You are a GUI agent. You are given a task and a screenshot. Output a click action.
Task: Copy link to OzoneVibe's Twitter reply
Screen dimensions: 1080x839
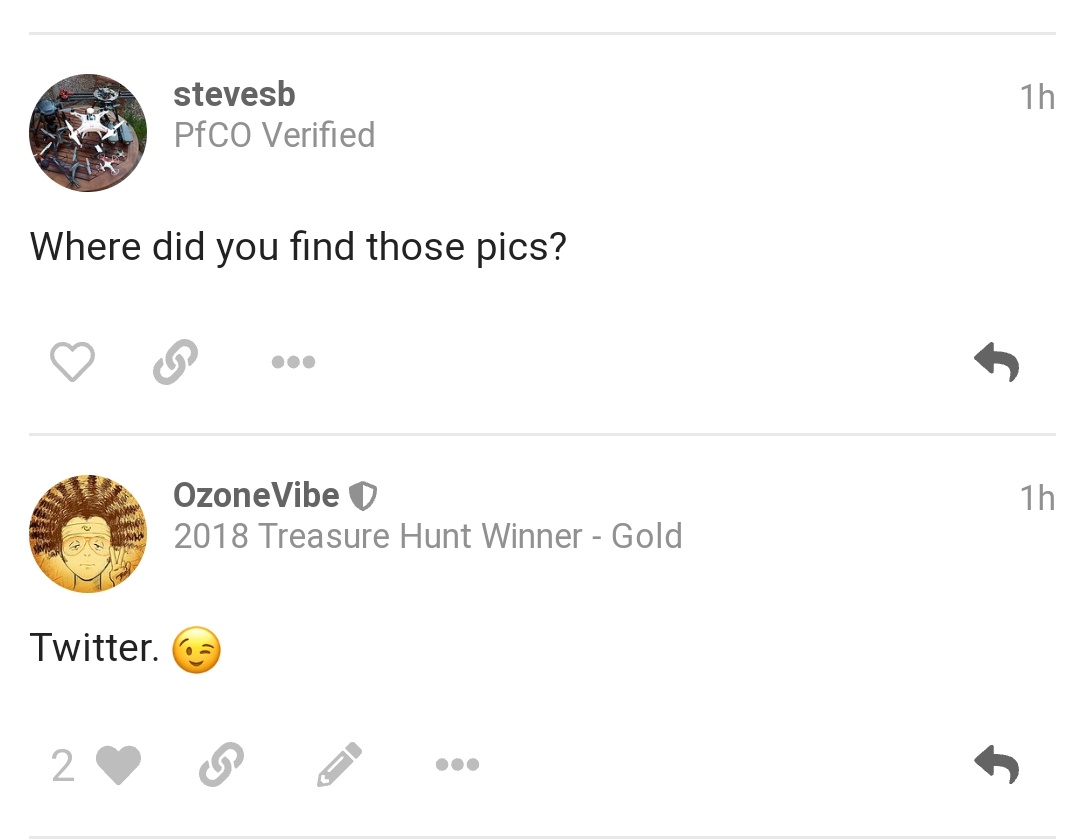pyautogui.click(x=221, y=765)
